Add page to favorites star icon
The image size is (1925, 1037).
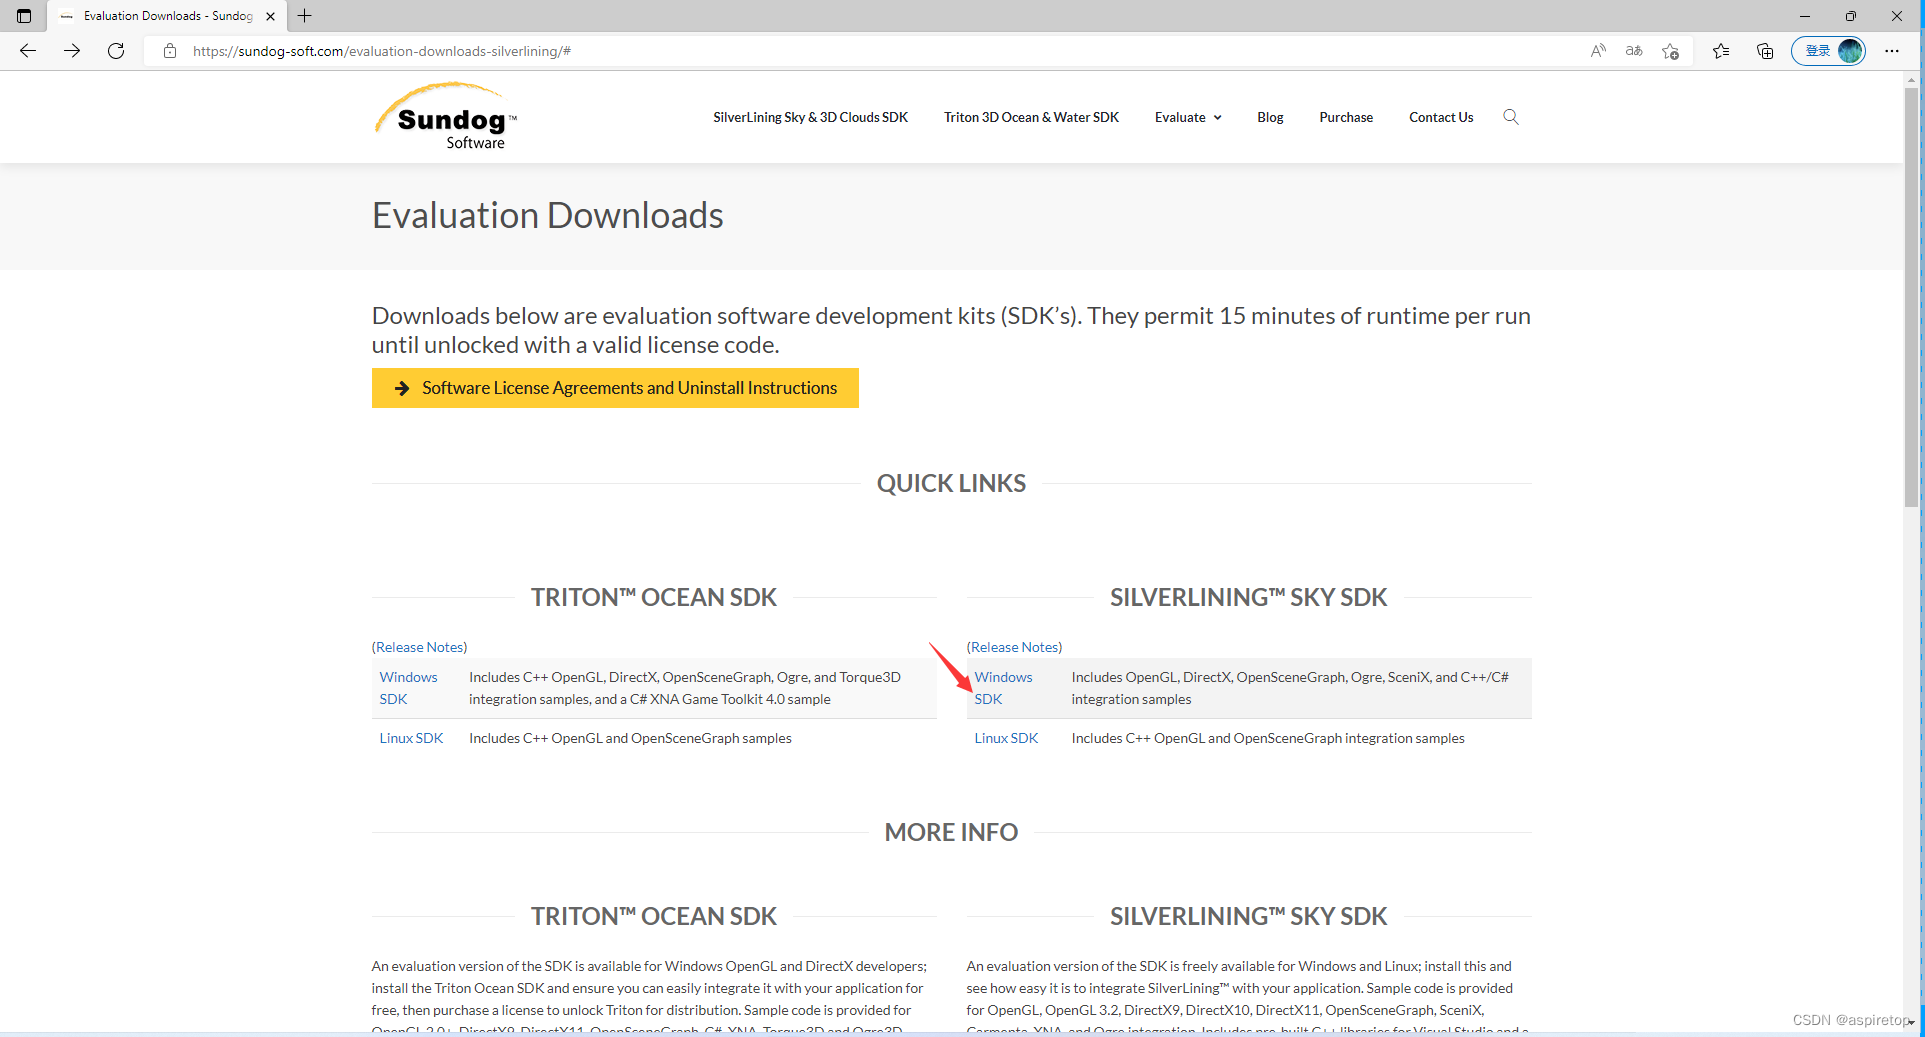[1670, 51]
